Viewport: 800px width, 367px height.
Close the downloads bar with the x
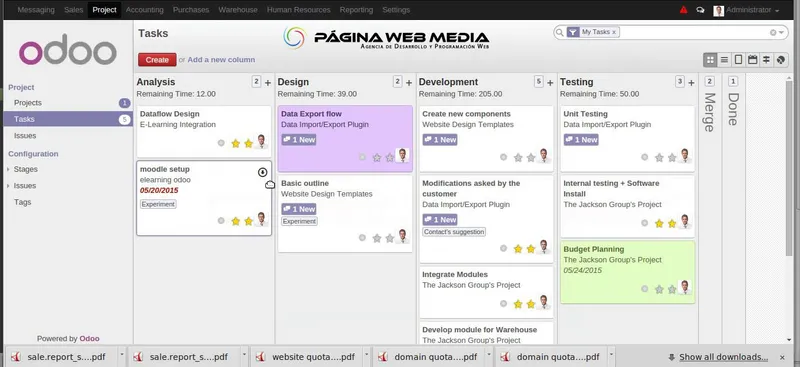coord(782,357)
